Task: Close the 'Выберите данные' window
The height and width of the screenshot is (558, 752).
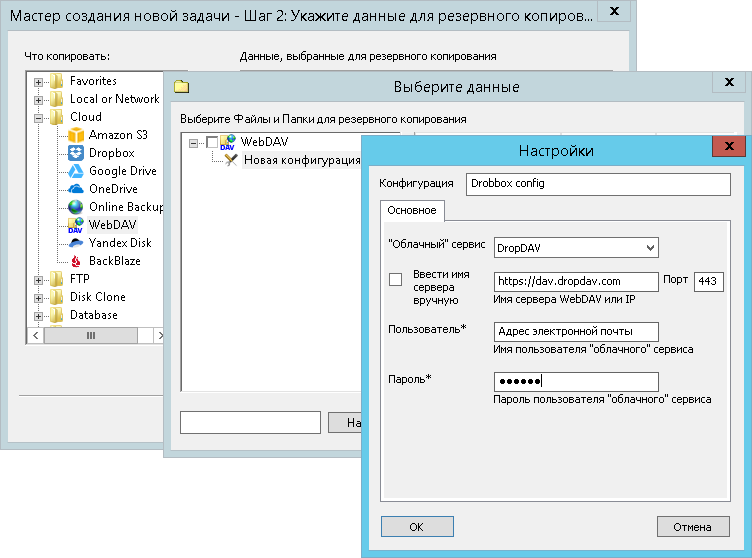Action: click(x=728, y=82)
